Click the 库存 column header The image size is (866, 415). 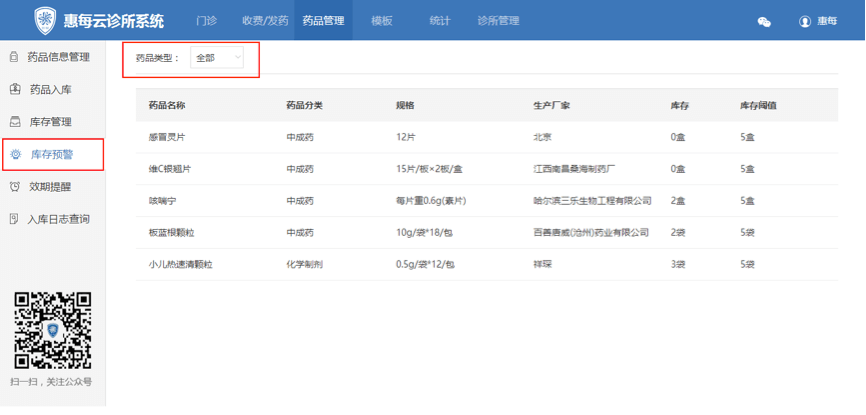click(x=679, y=105)
